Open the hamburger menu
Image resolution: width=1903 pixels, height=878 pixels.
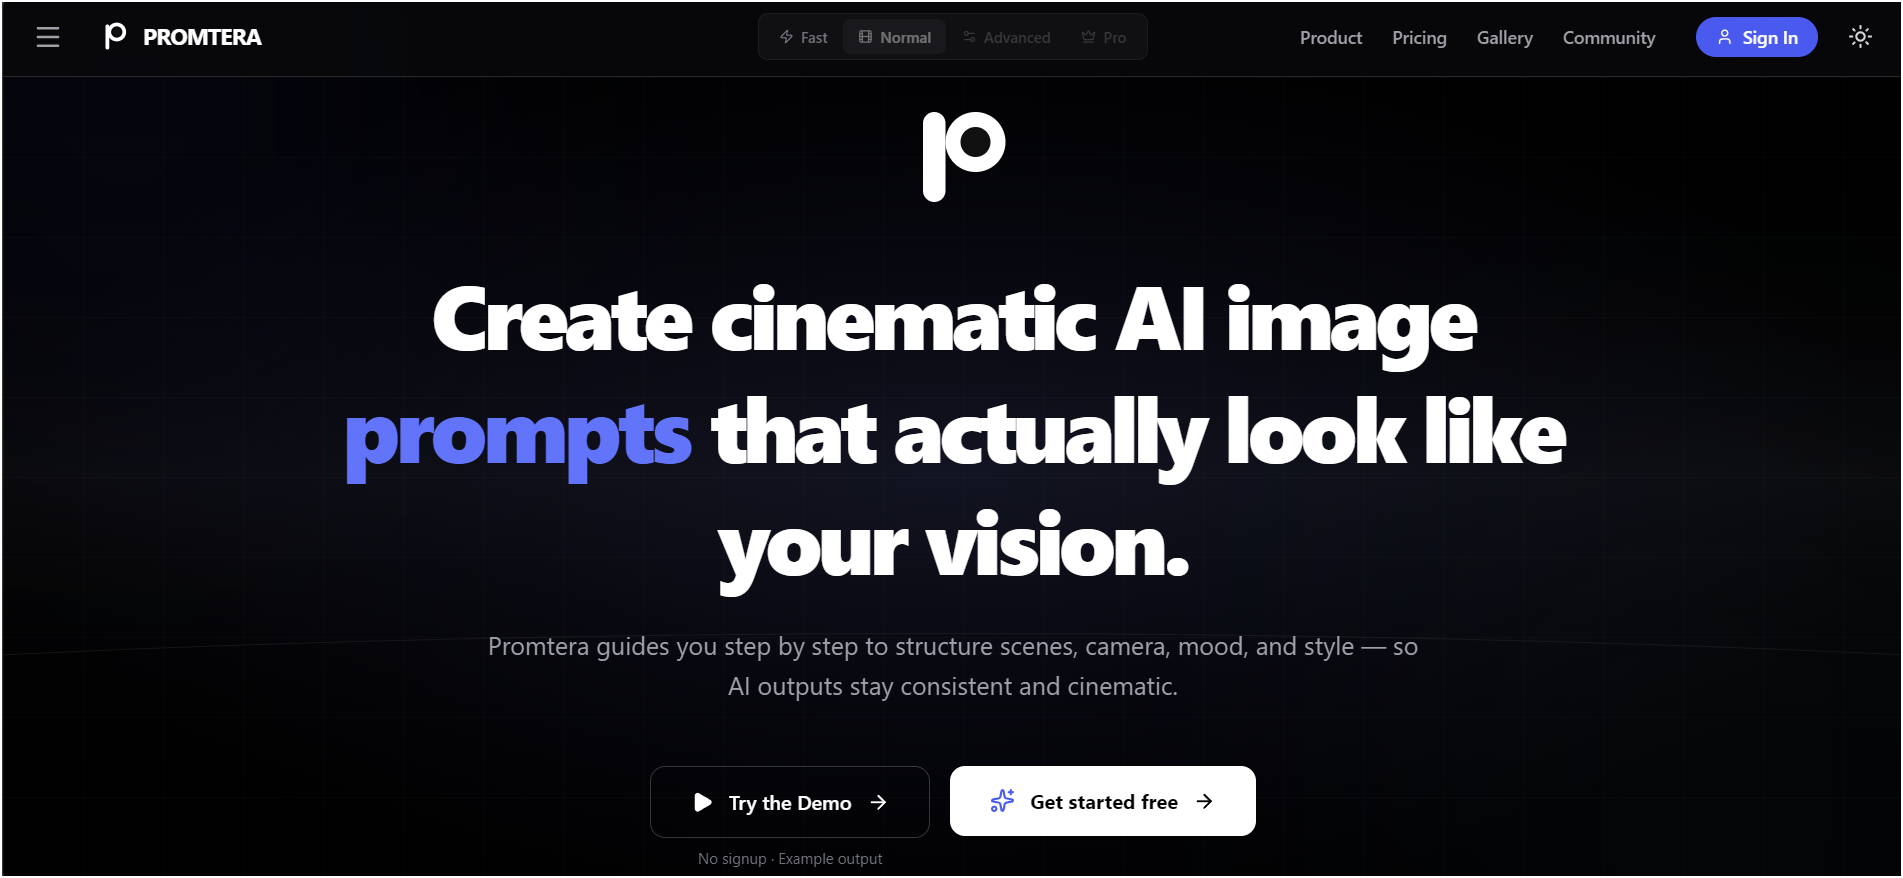(x=48, y=37)
